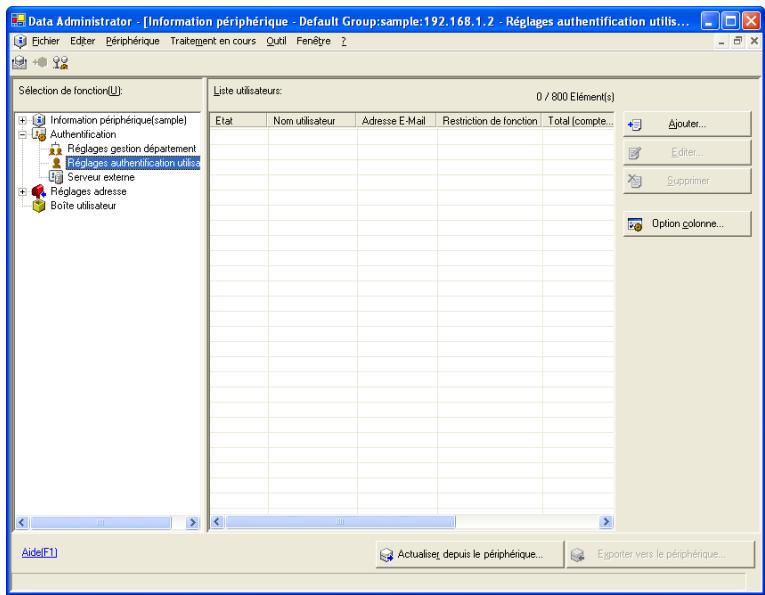Click the Réglages gestion département icon
This screenshot has width=765, height=595.
point(56,149)
